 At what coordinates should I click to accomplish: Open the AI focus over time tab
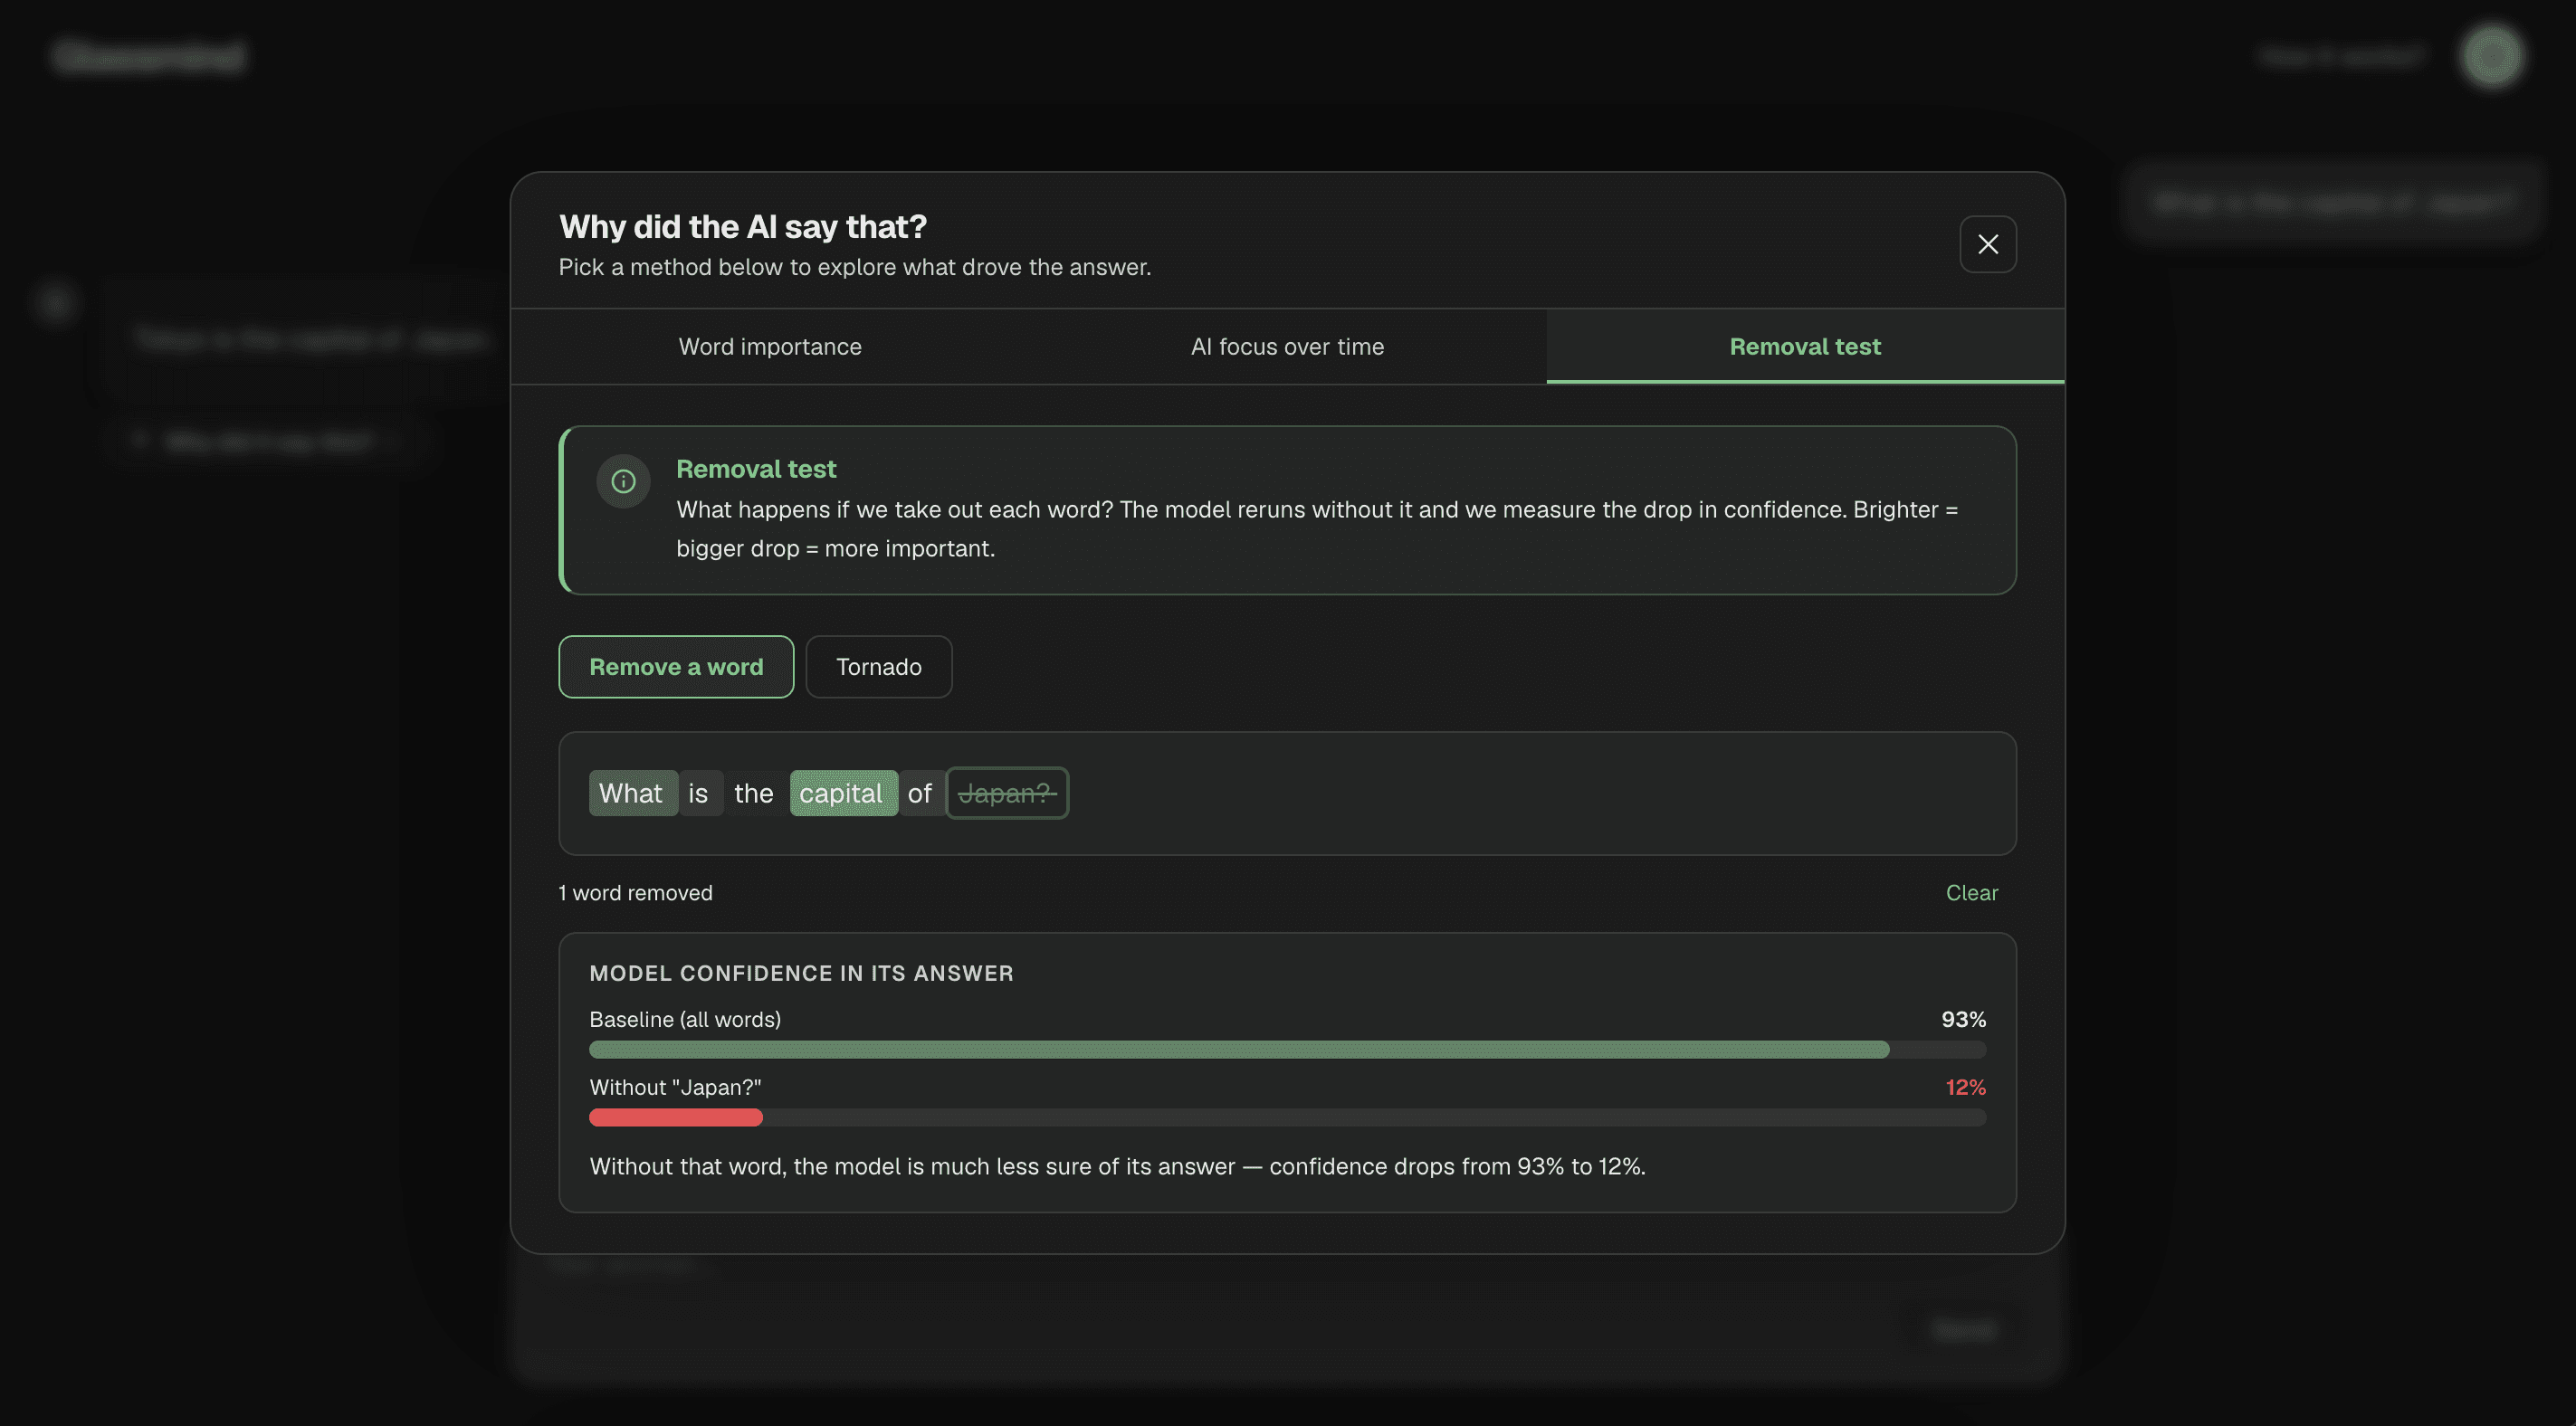[1287, 346]
